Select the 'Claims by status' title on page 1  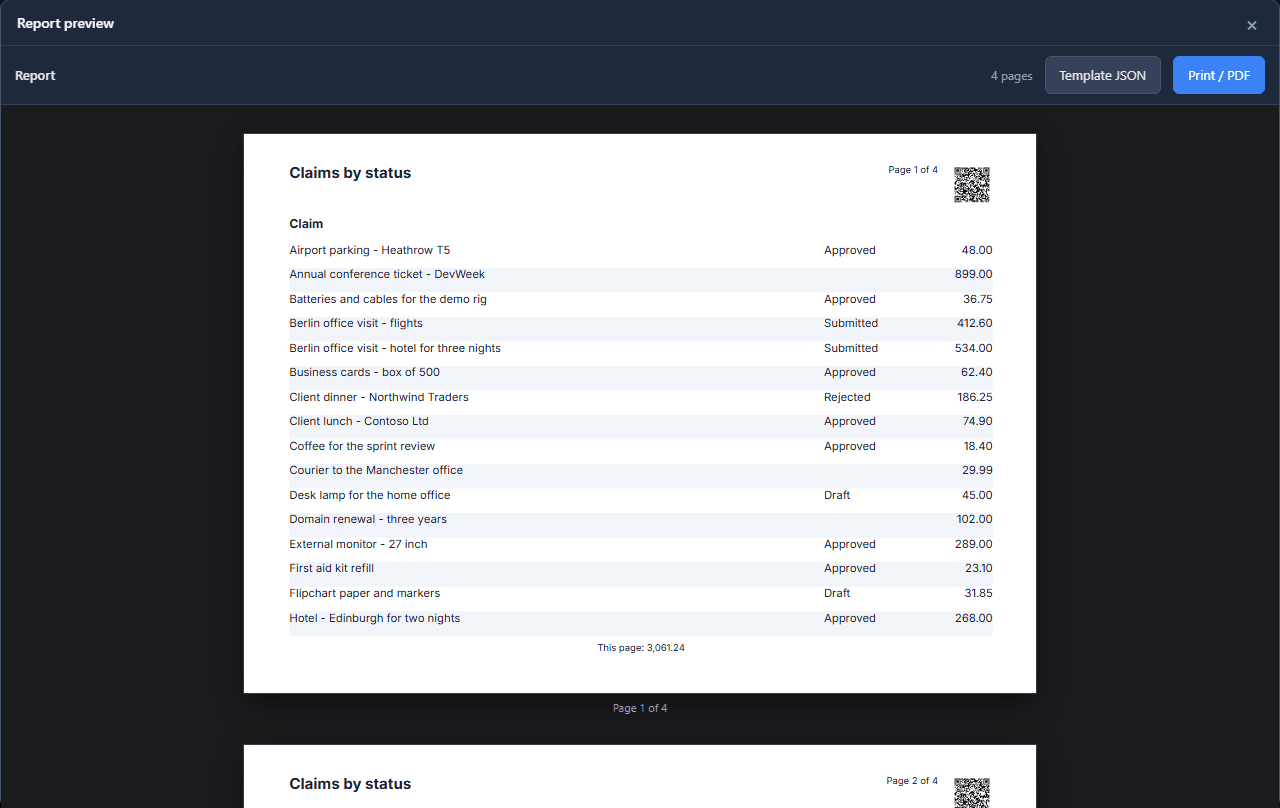tap(350, 173)
